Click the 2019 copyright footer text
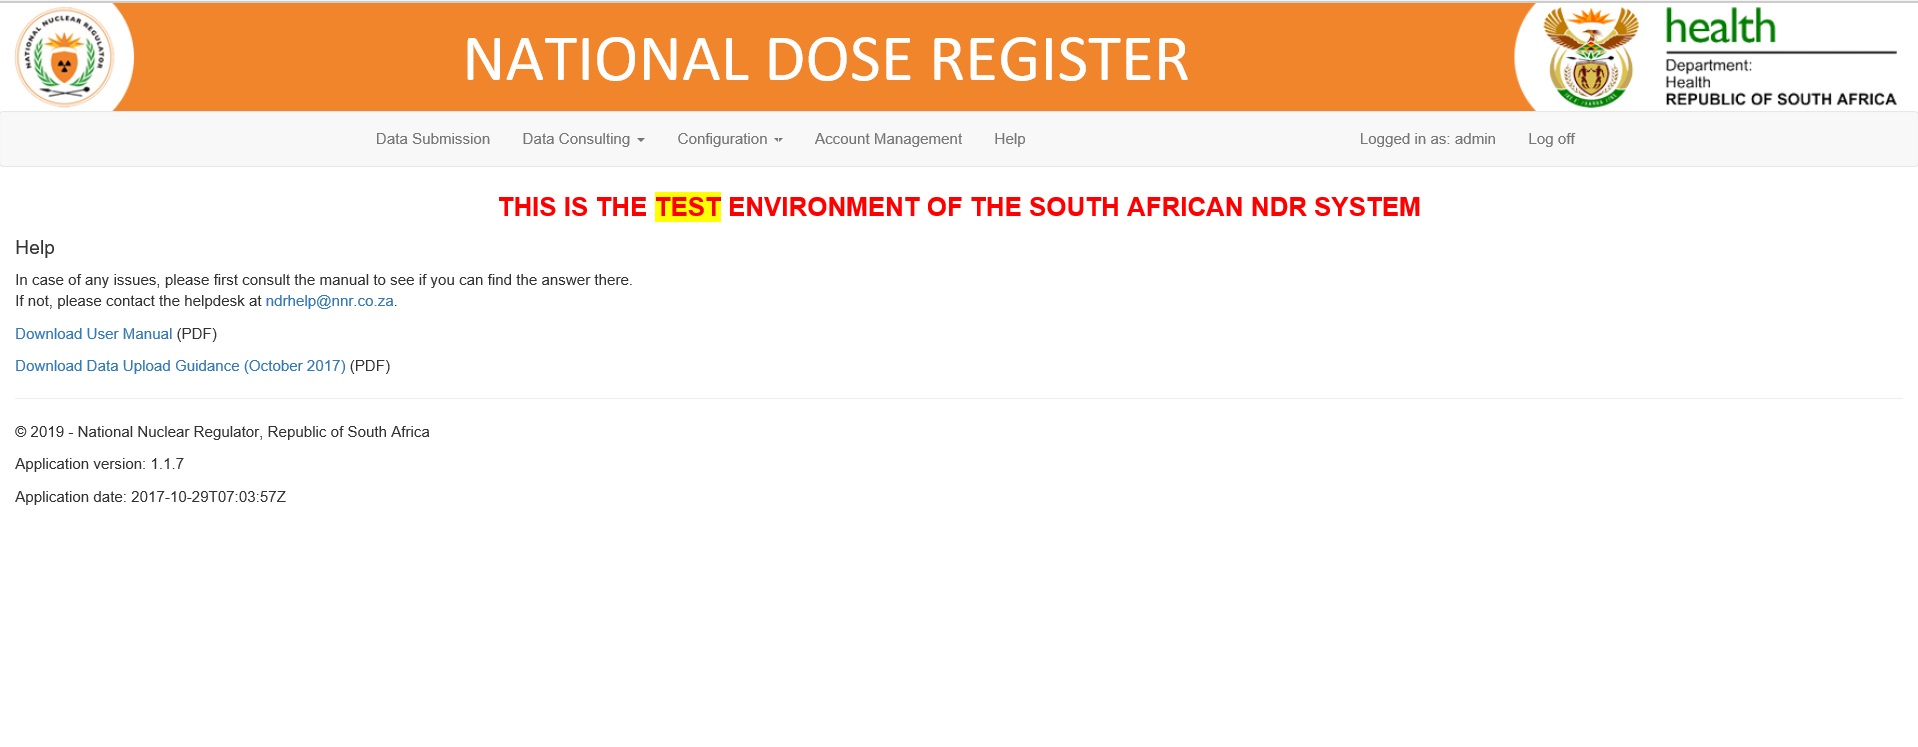This screenshot has width=1918, height=747. (222, 432)
